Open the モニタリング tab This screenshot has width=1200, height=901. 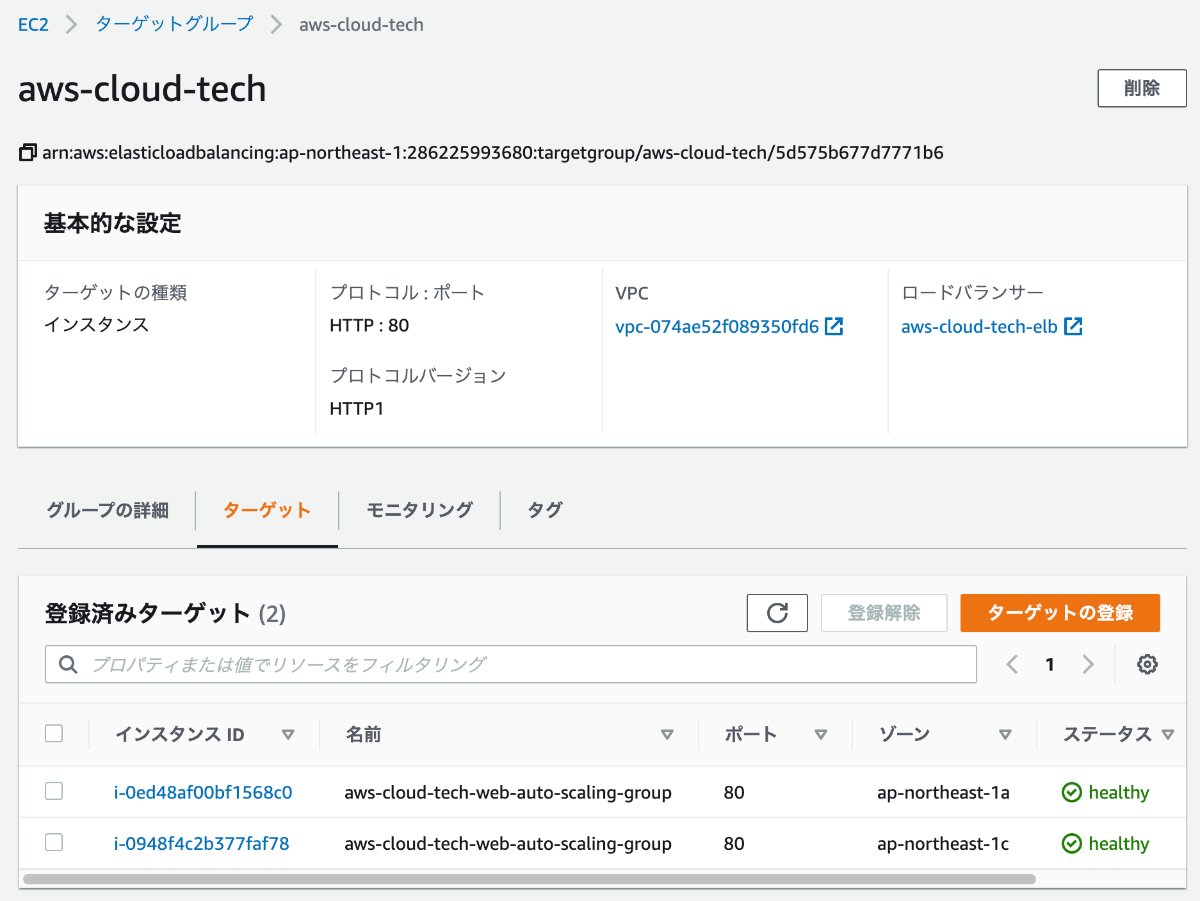click(x=419, y=510)
